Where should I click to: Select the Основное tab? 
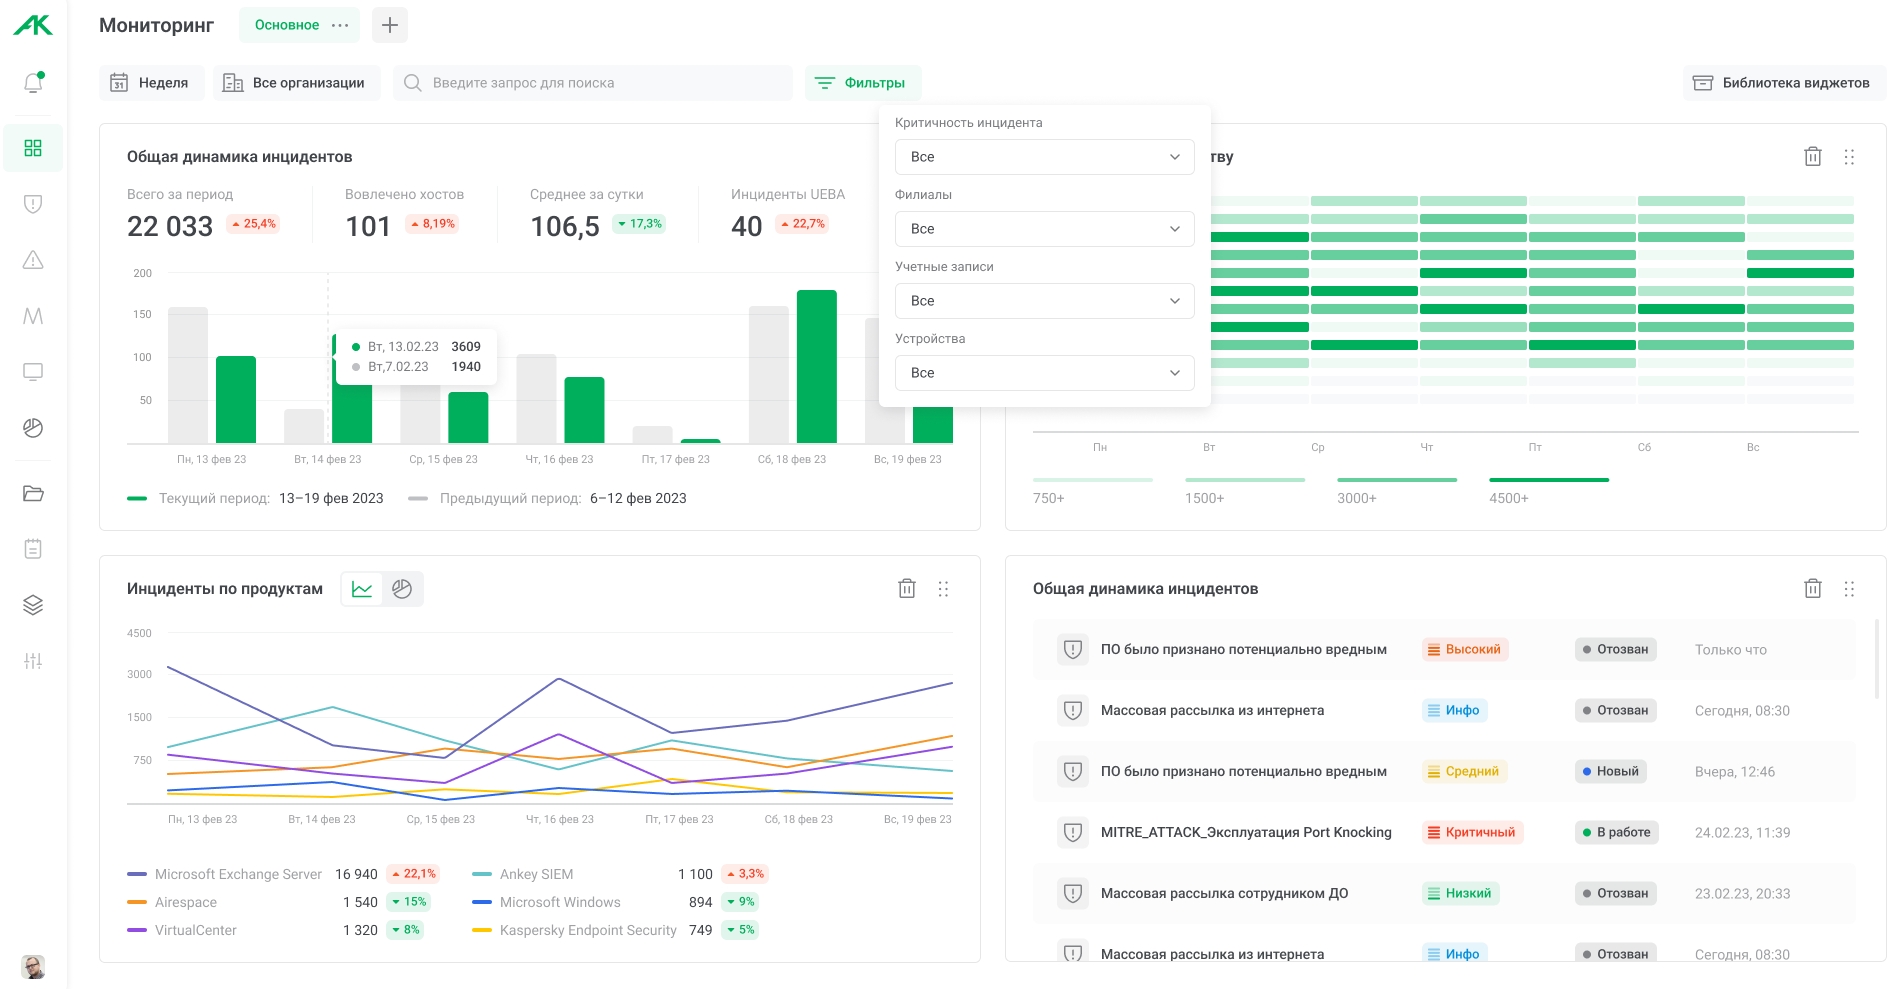(x=287, y=25)
